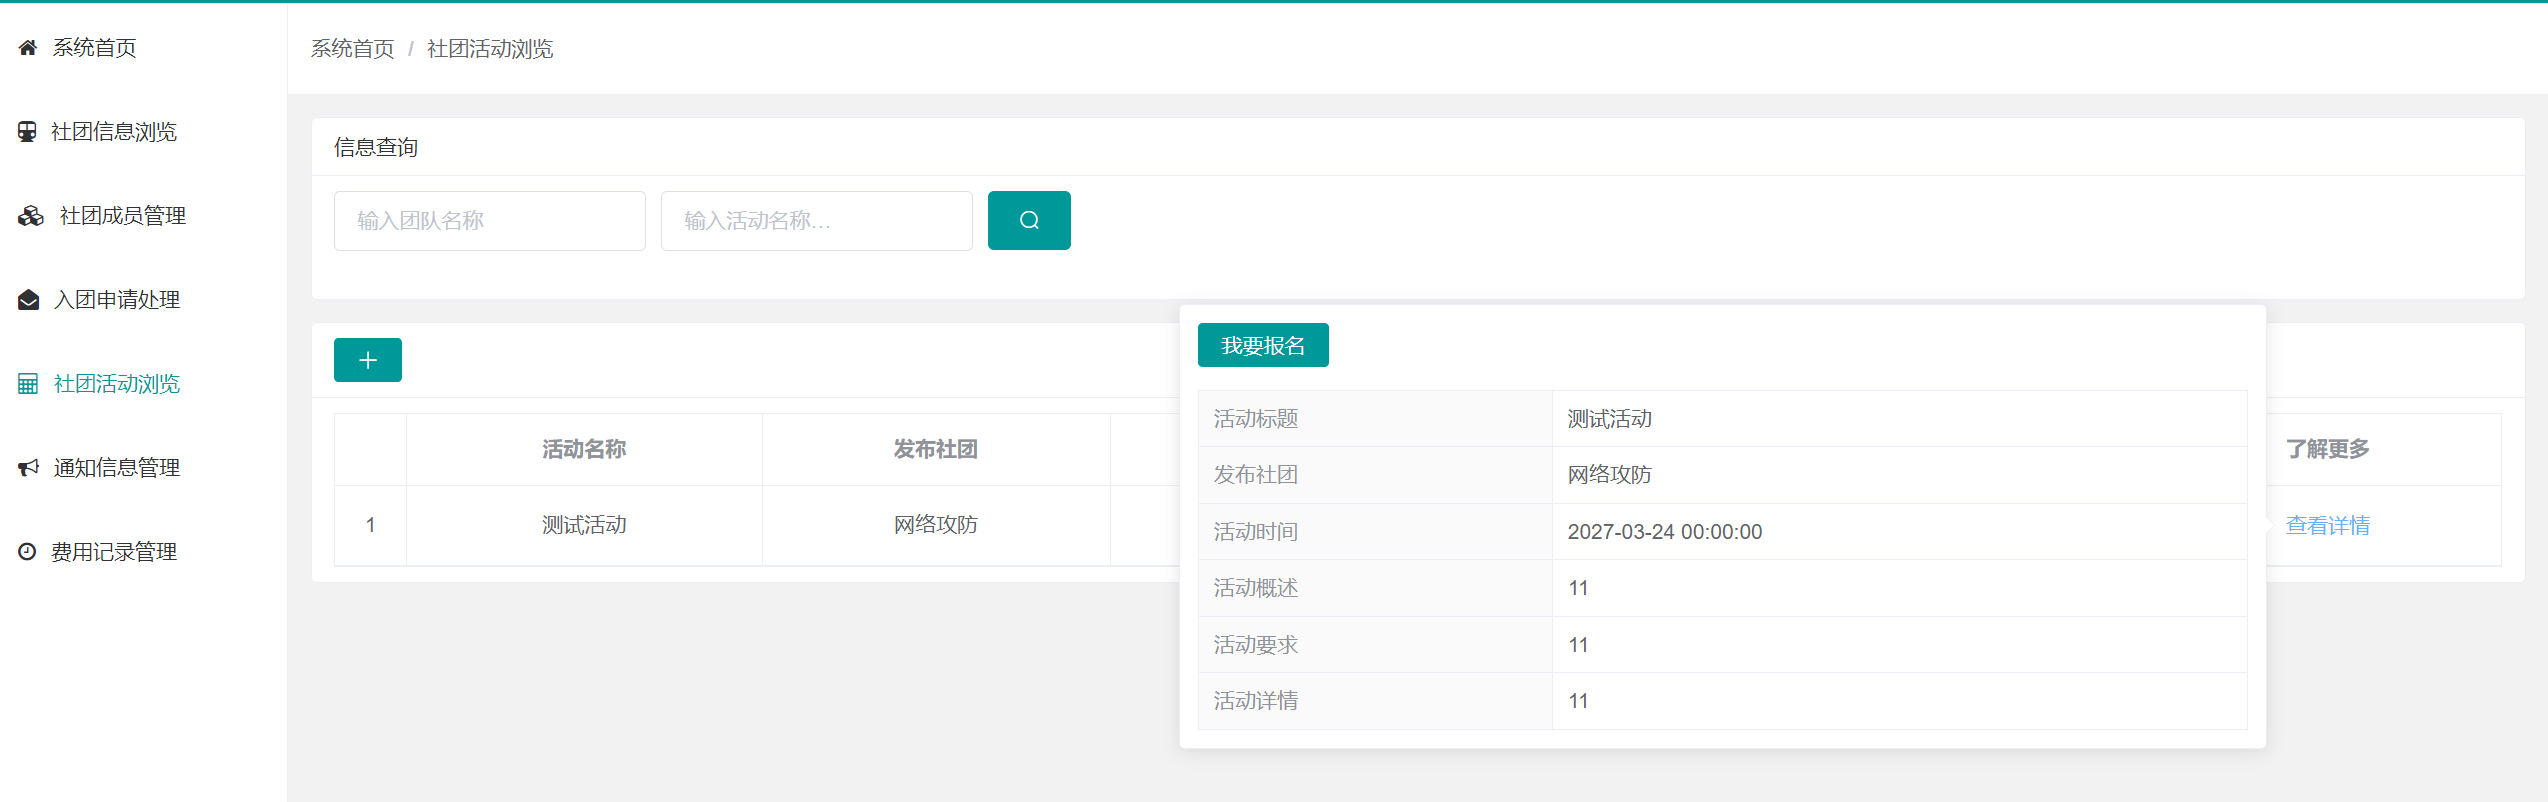
Task: Open 费用记录管理 in the sidebar
Action: point(114,552)
